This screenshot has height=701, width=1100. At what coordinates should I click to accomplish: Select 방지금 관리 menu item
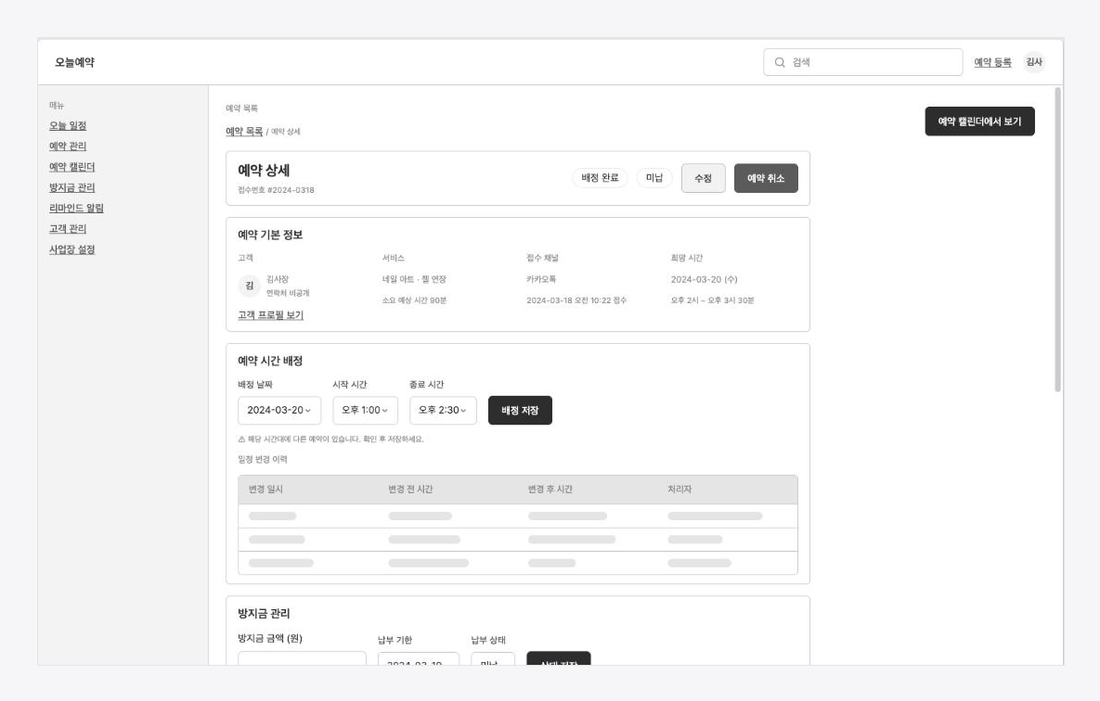(x=72, y=187)
